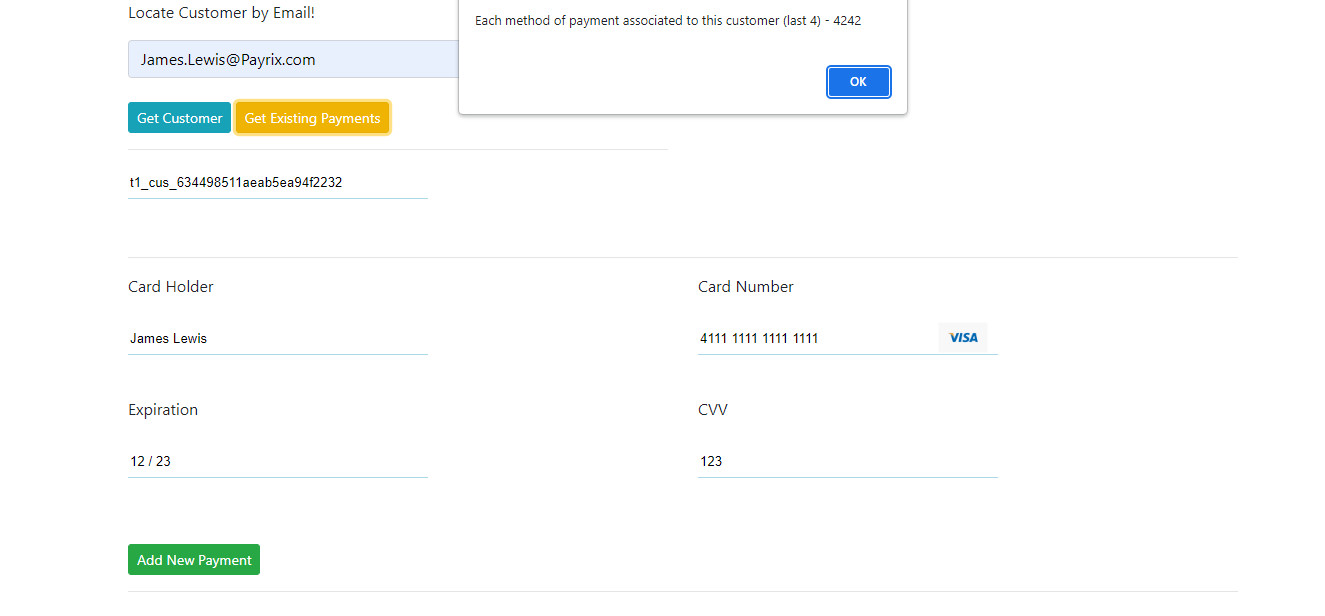Focus the James.Lewis@Payrix.com email field

click(293, 59)
